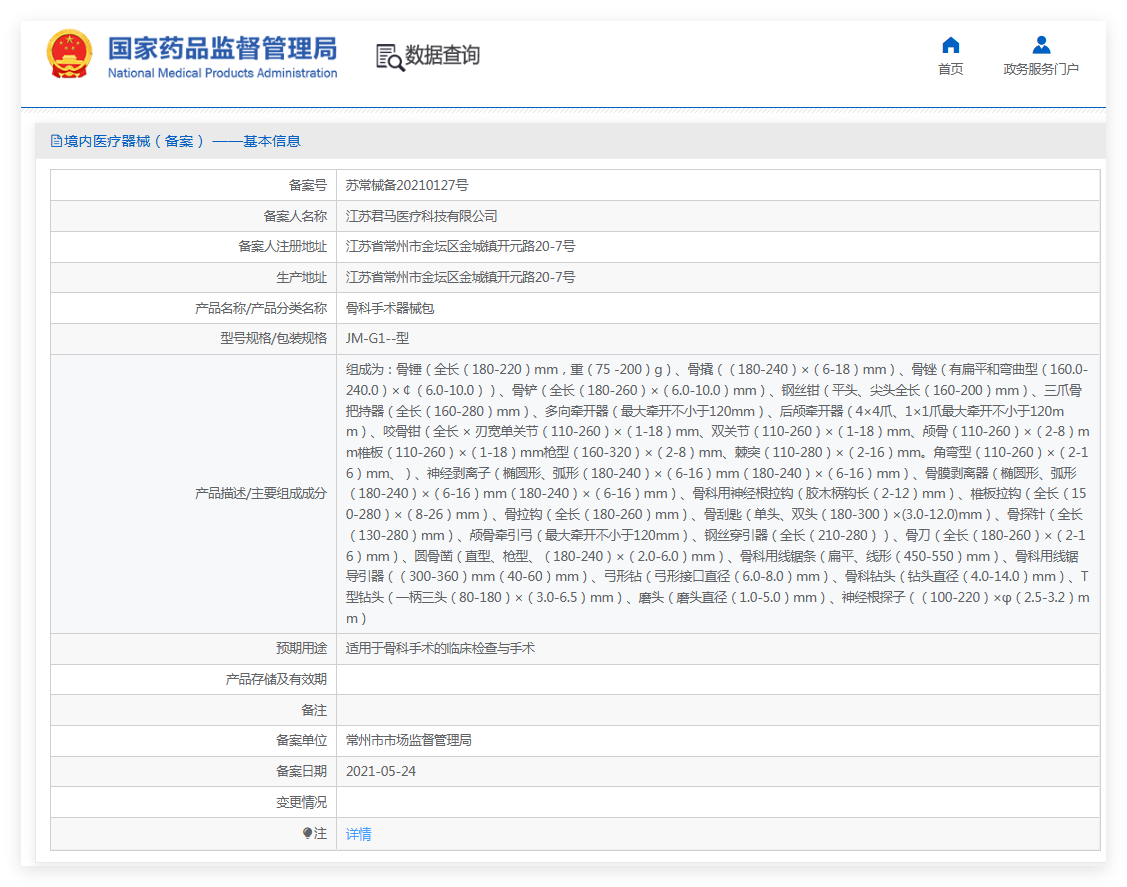The width and height of the screenshot is (1127, 887).
Task: Select the 备案号 value 苏常械备20210127号
Action: pos(407,185)
